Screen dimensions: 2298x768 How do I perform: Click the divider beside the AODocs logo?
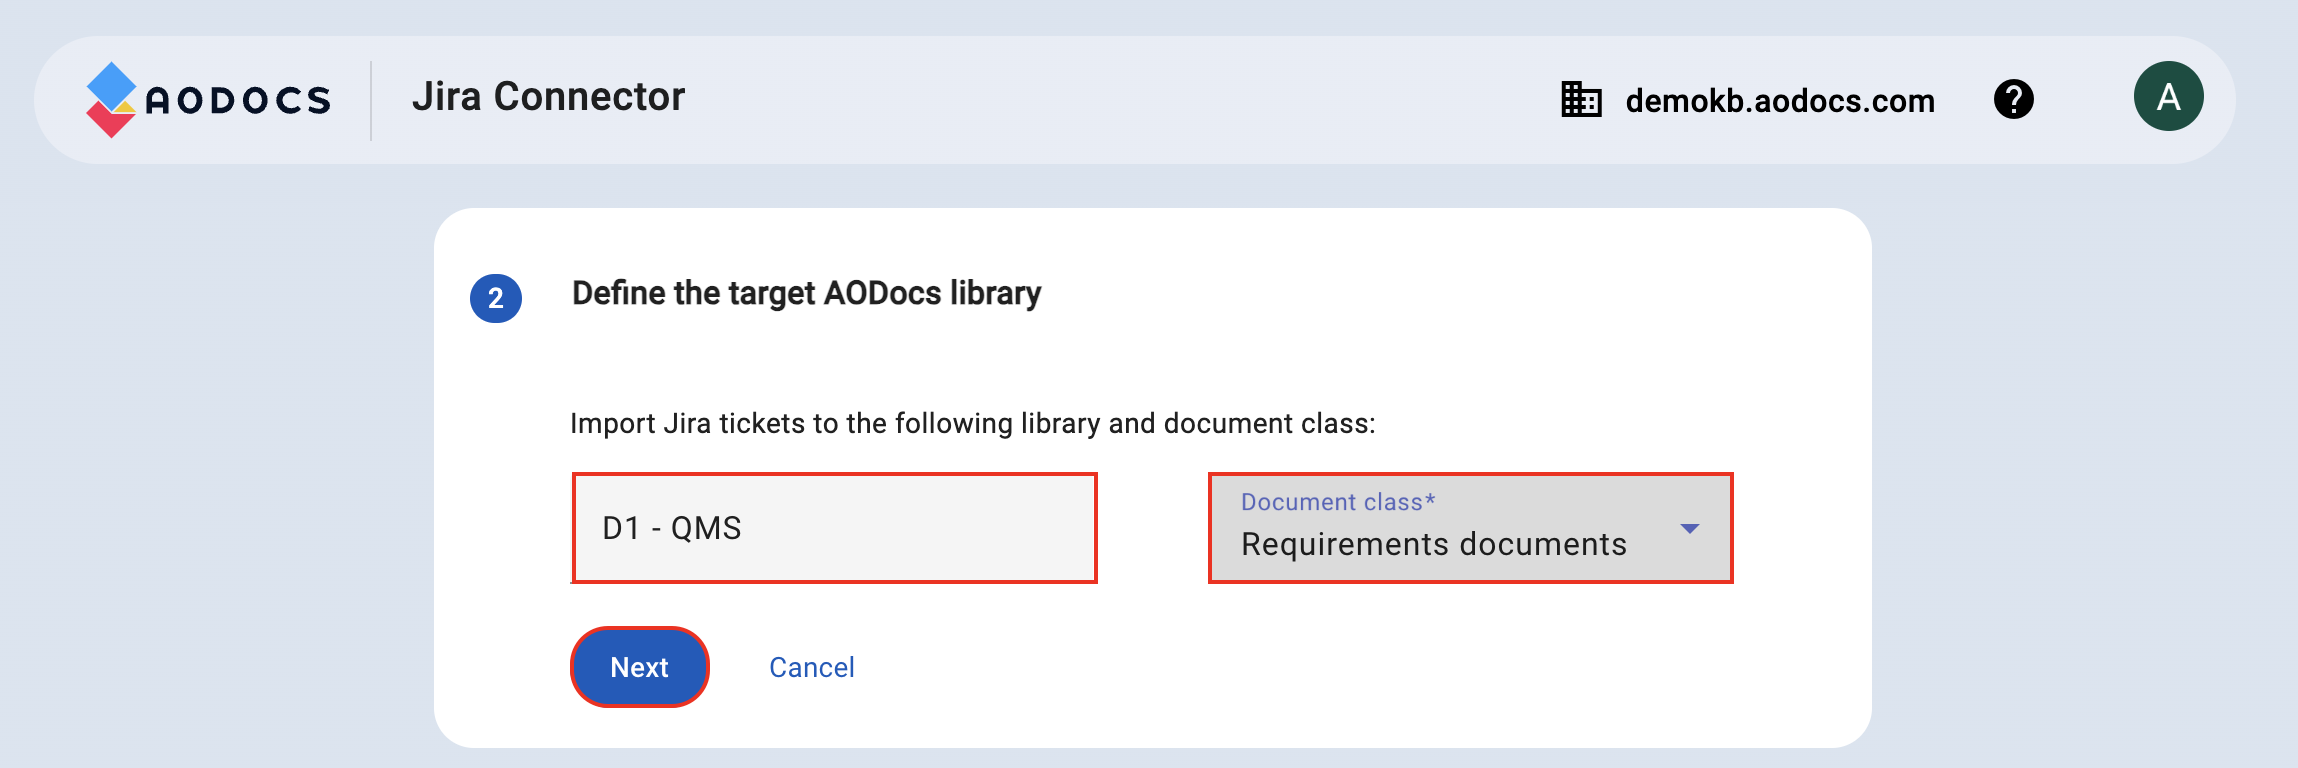point(371,100)
